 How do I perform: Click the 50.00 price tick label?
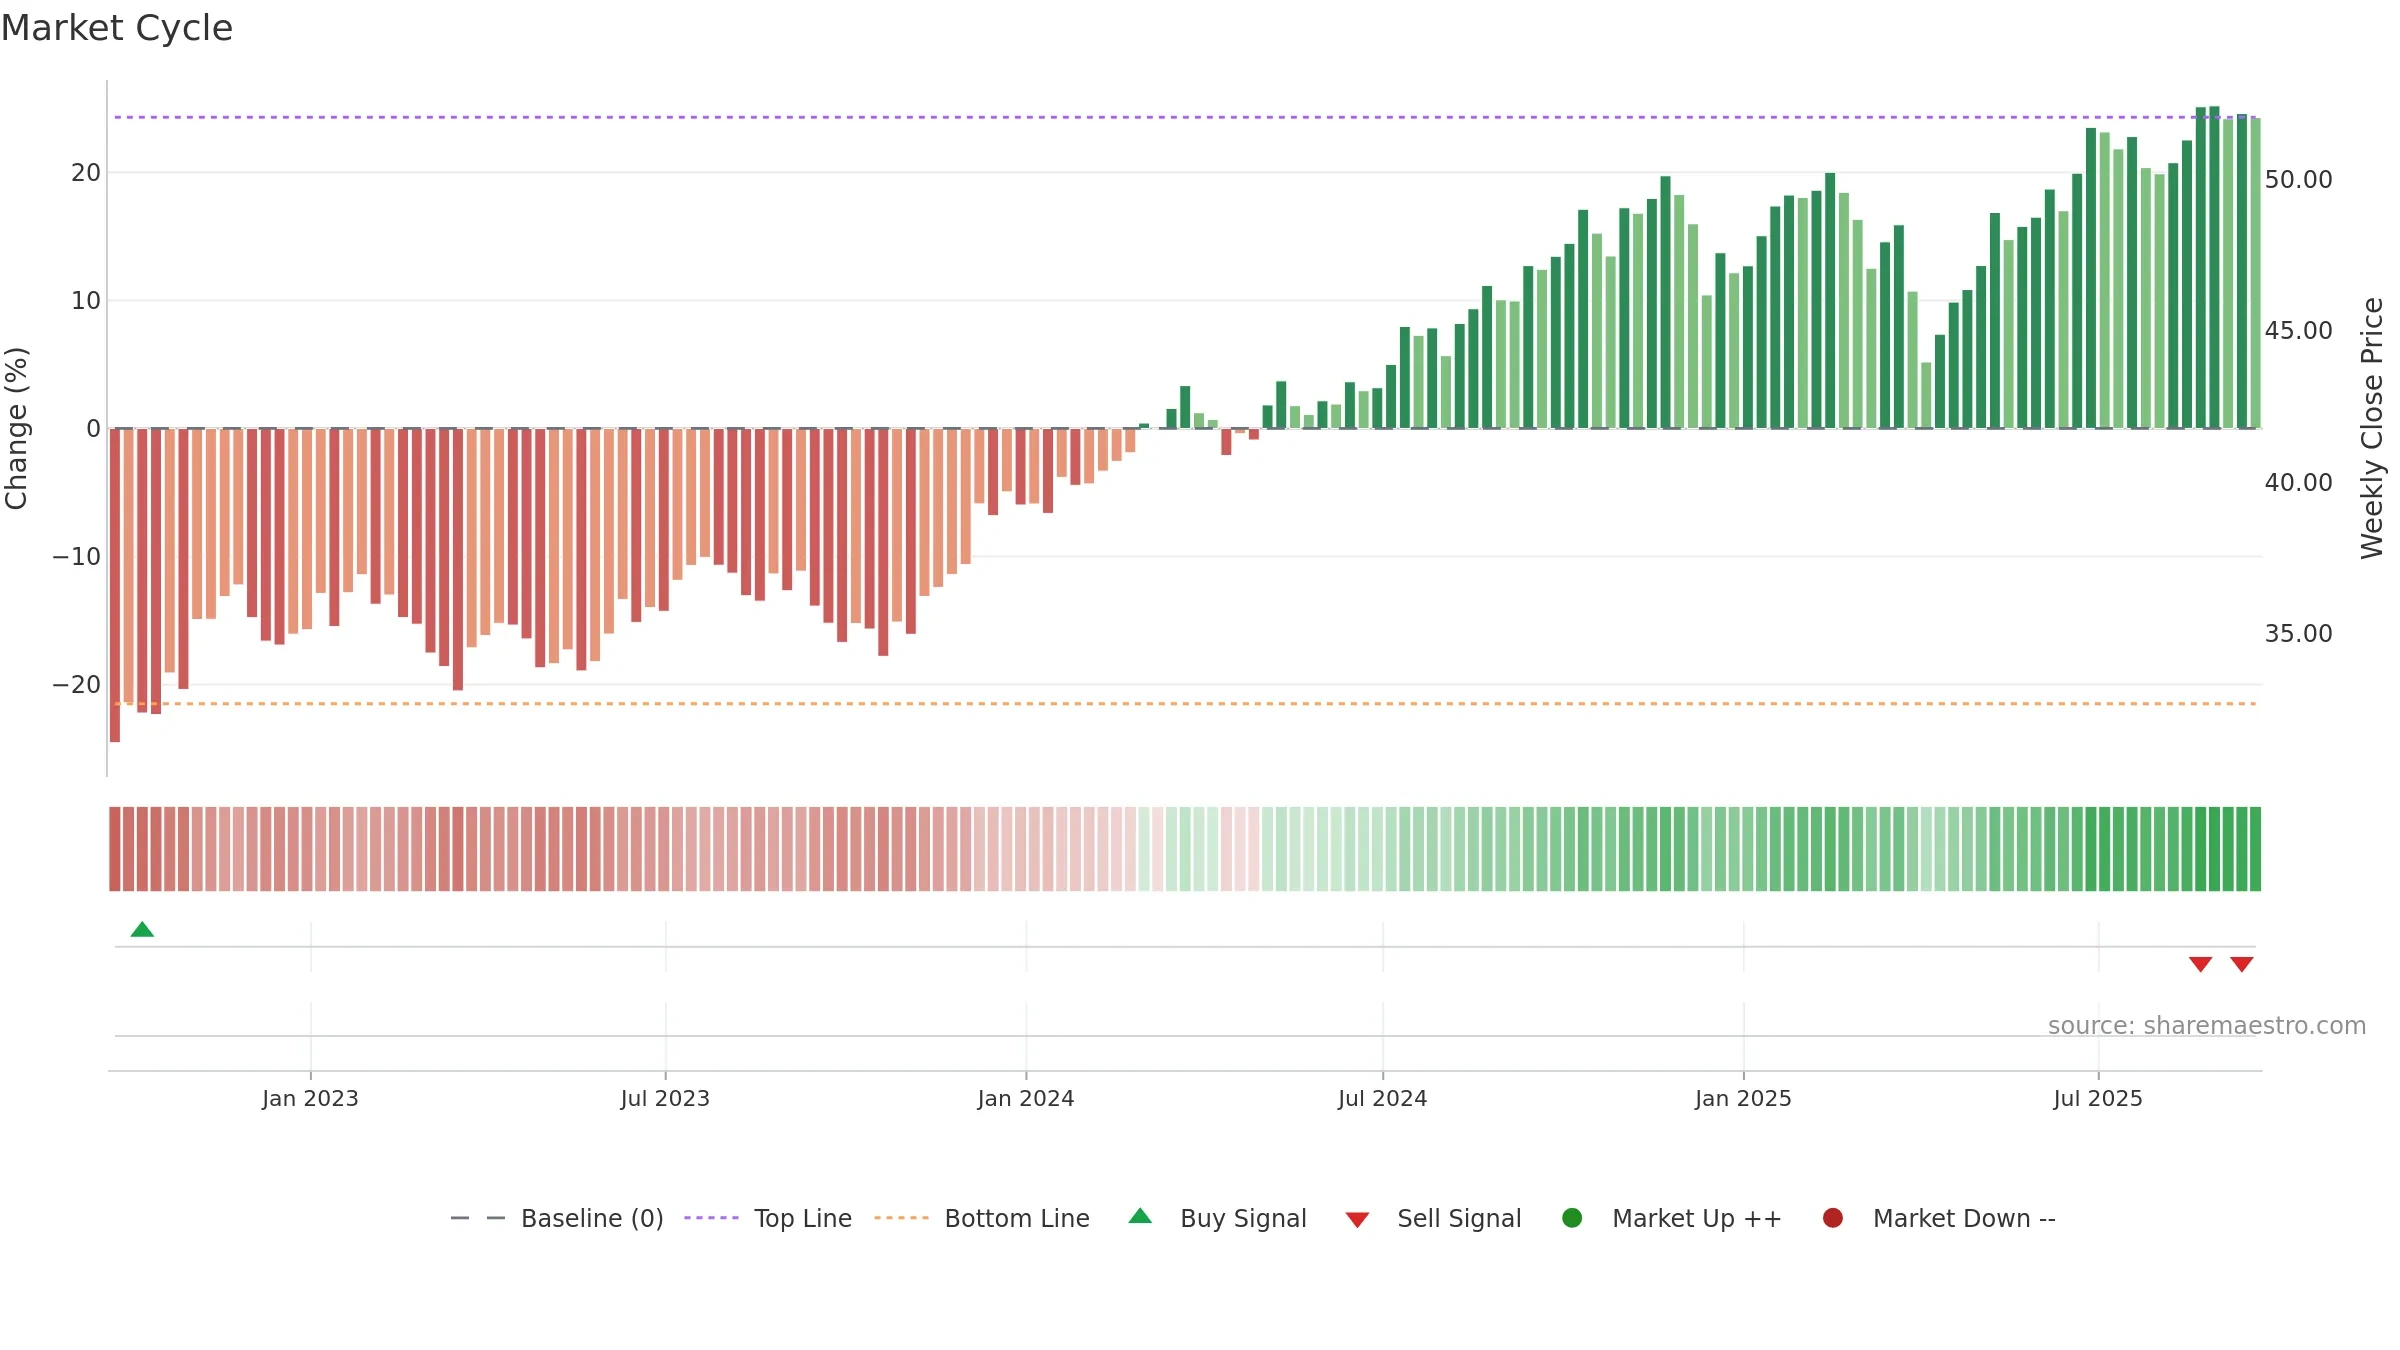coord(2298,180)
